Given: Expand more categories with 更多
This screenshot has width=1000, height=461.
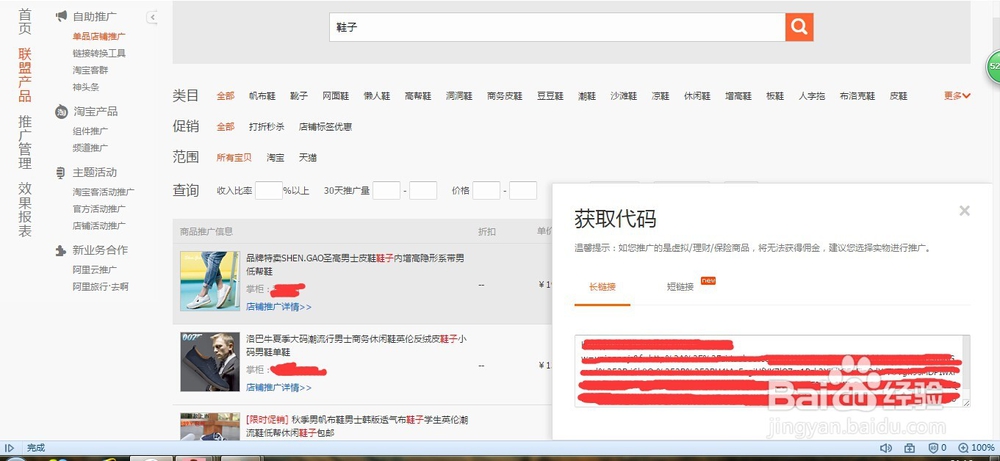Looking at the screenshot, I should tap(957, 96).
